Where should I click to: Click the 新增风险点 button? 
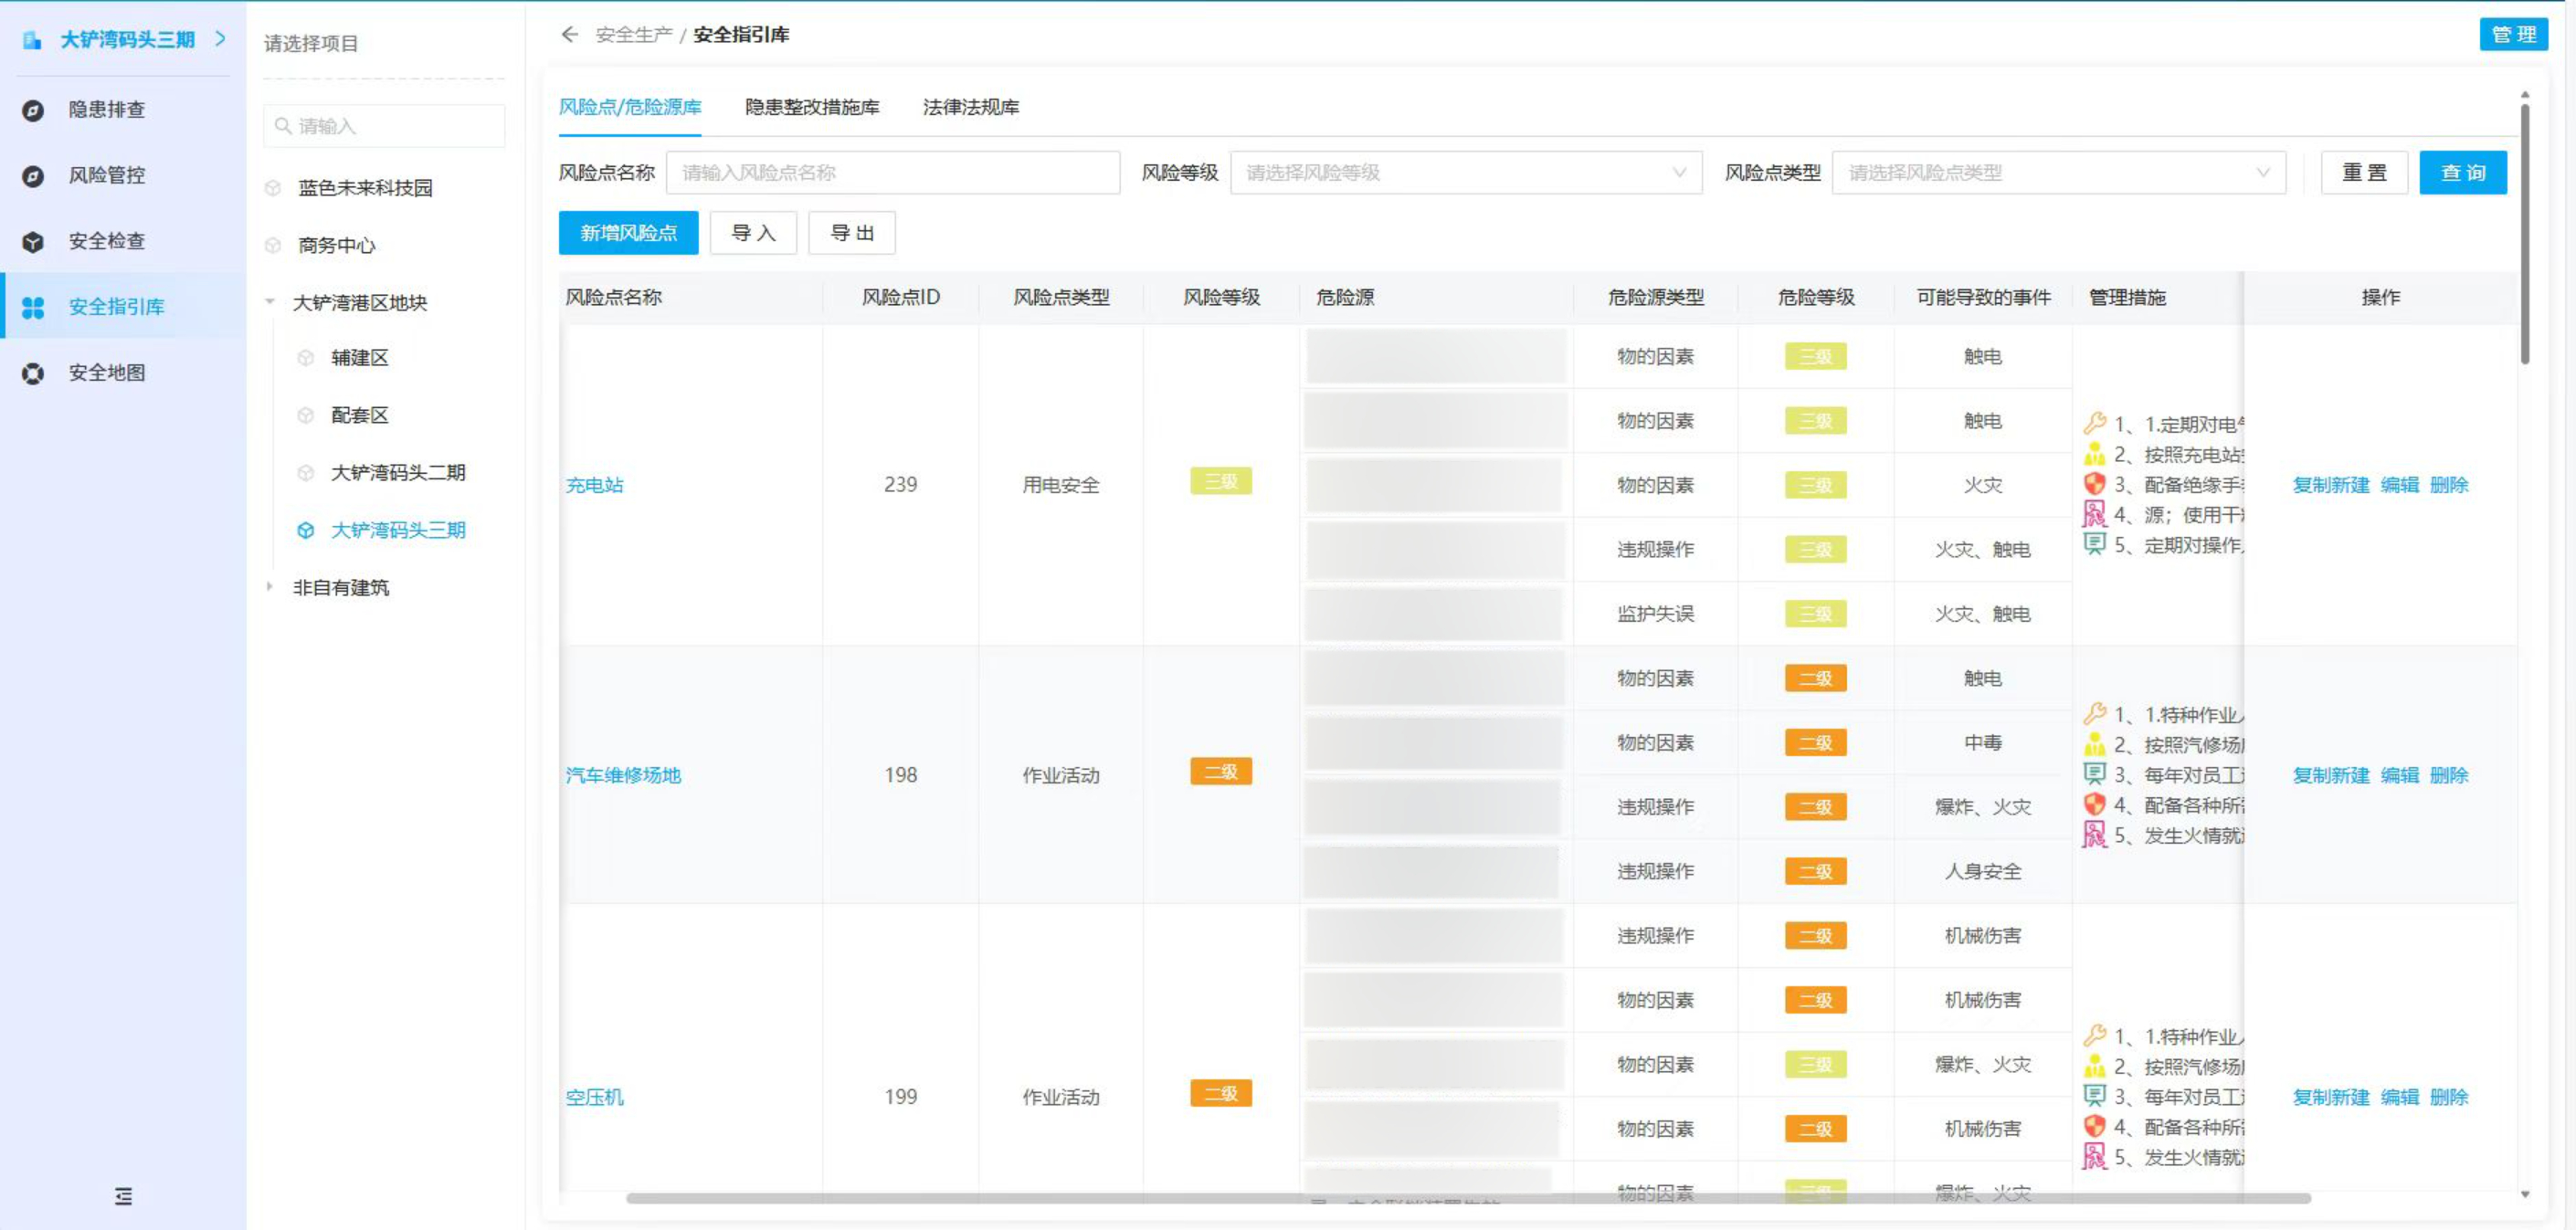(628, 233)
